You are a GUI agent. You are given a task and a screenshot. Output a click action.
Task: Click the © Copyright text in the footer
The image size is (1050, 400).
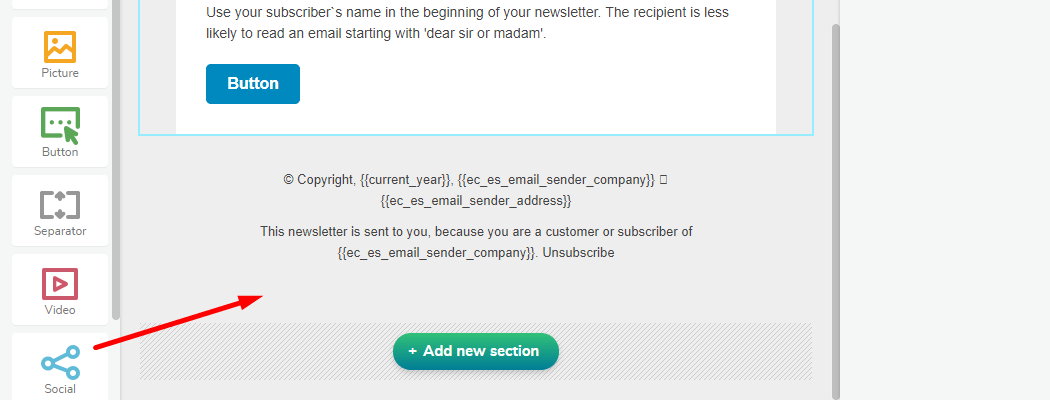(x=318, y=180)
